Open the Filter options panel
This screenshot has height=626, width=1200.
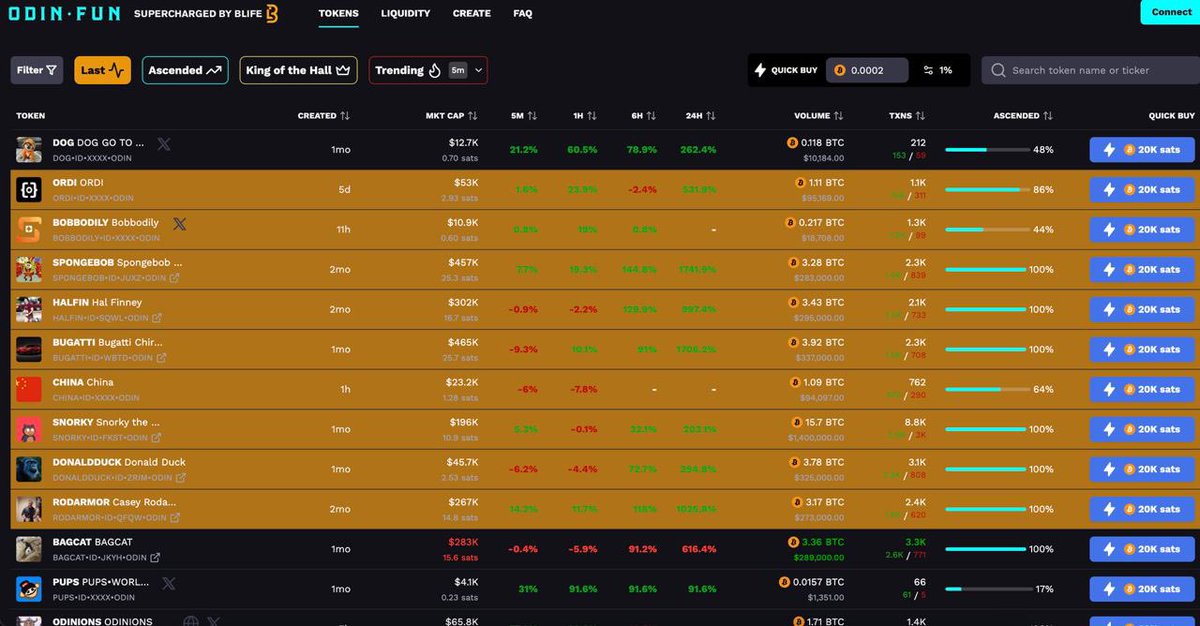coord(37,70)
